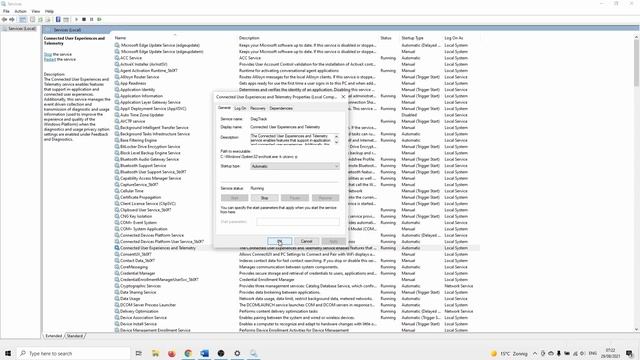Click the Stop Service square icon in toolbar
Viewport: 640px width, 360px height.
(84, 20)
